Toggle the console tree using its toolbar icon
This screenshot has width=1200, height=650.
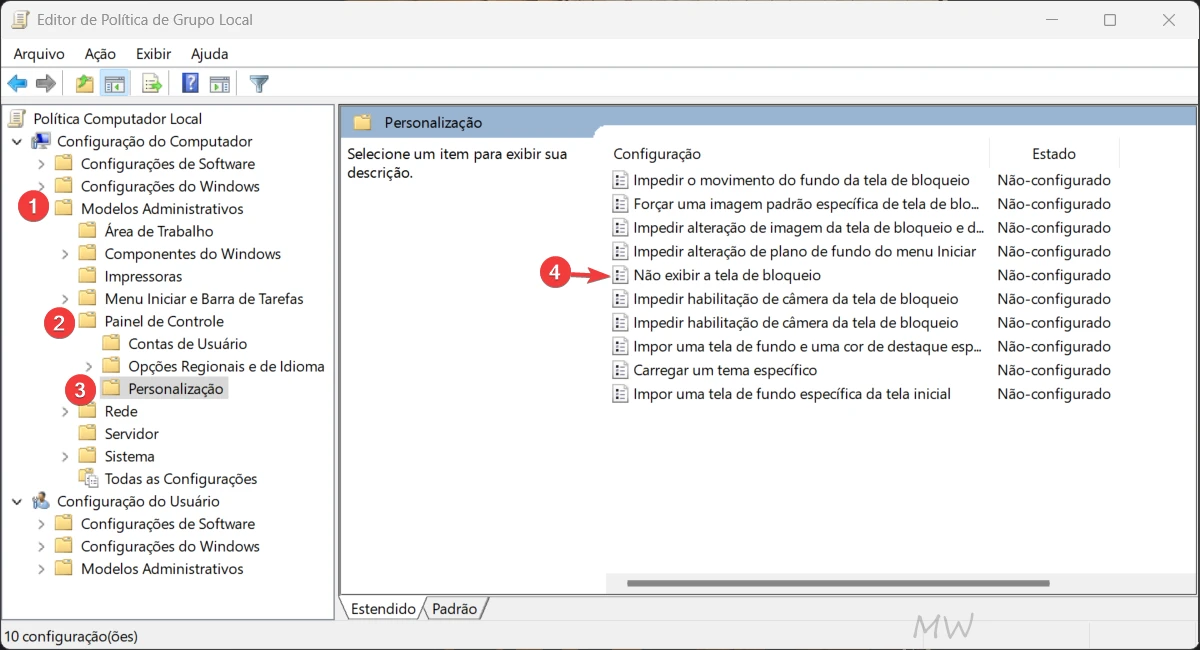[115, 83]
